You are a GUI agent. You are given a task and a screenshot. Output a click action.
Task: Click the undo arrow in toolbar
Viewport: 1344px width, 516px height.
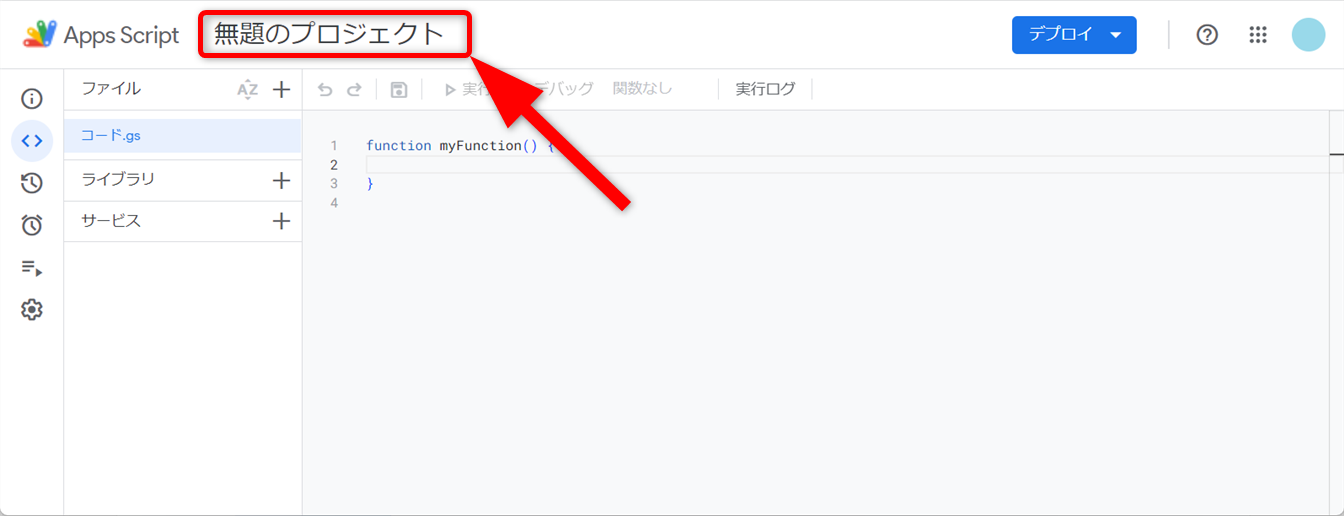[x=325, y=90]
